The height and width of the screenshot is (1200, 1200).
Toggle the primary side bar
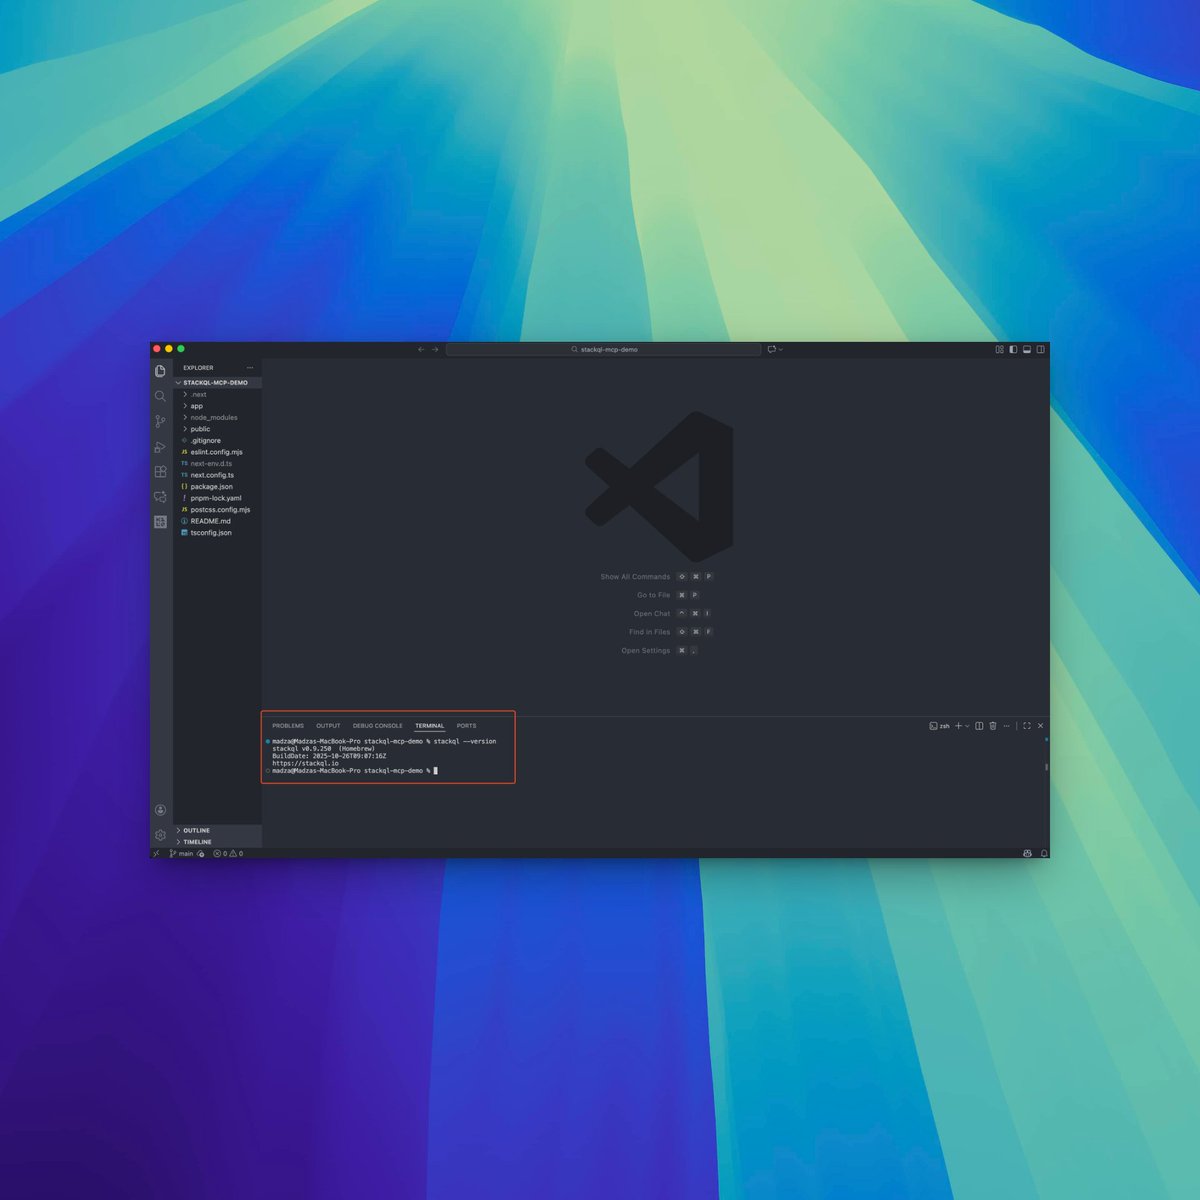1013,350
